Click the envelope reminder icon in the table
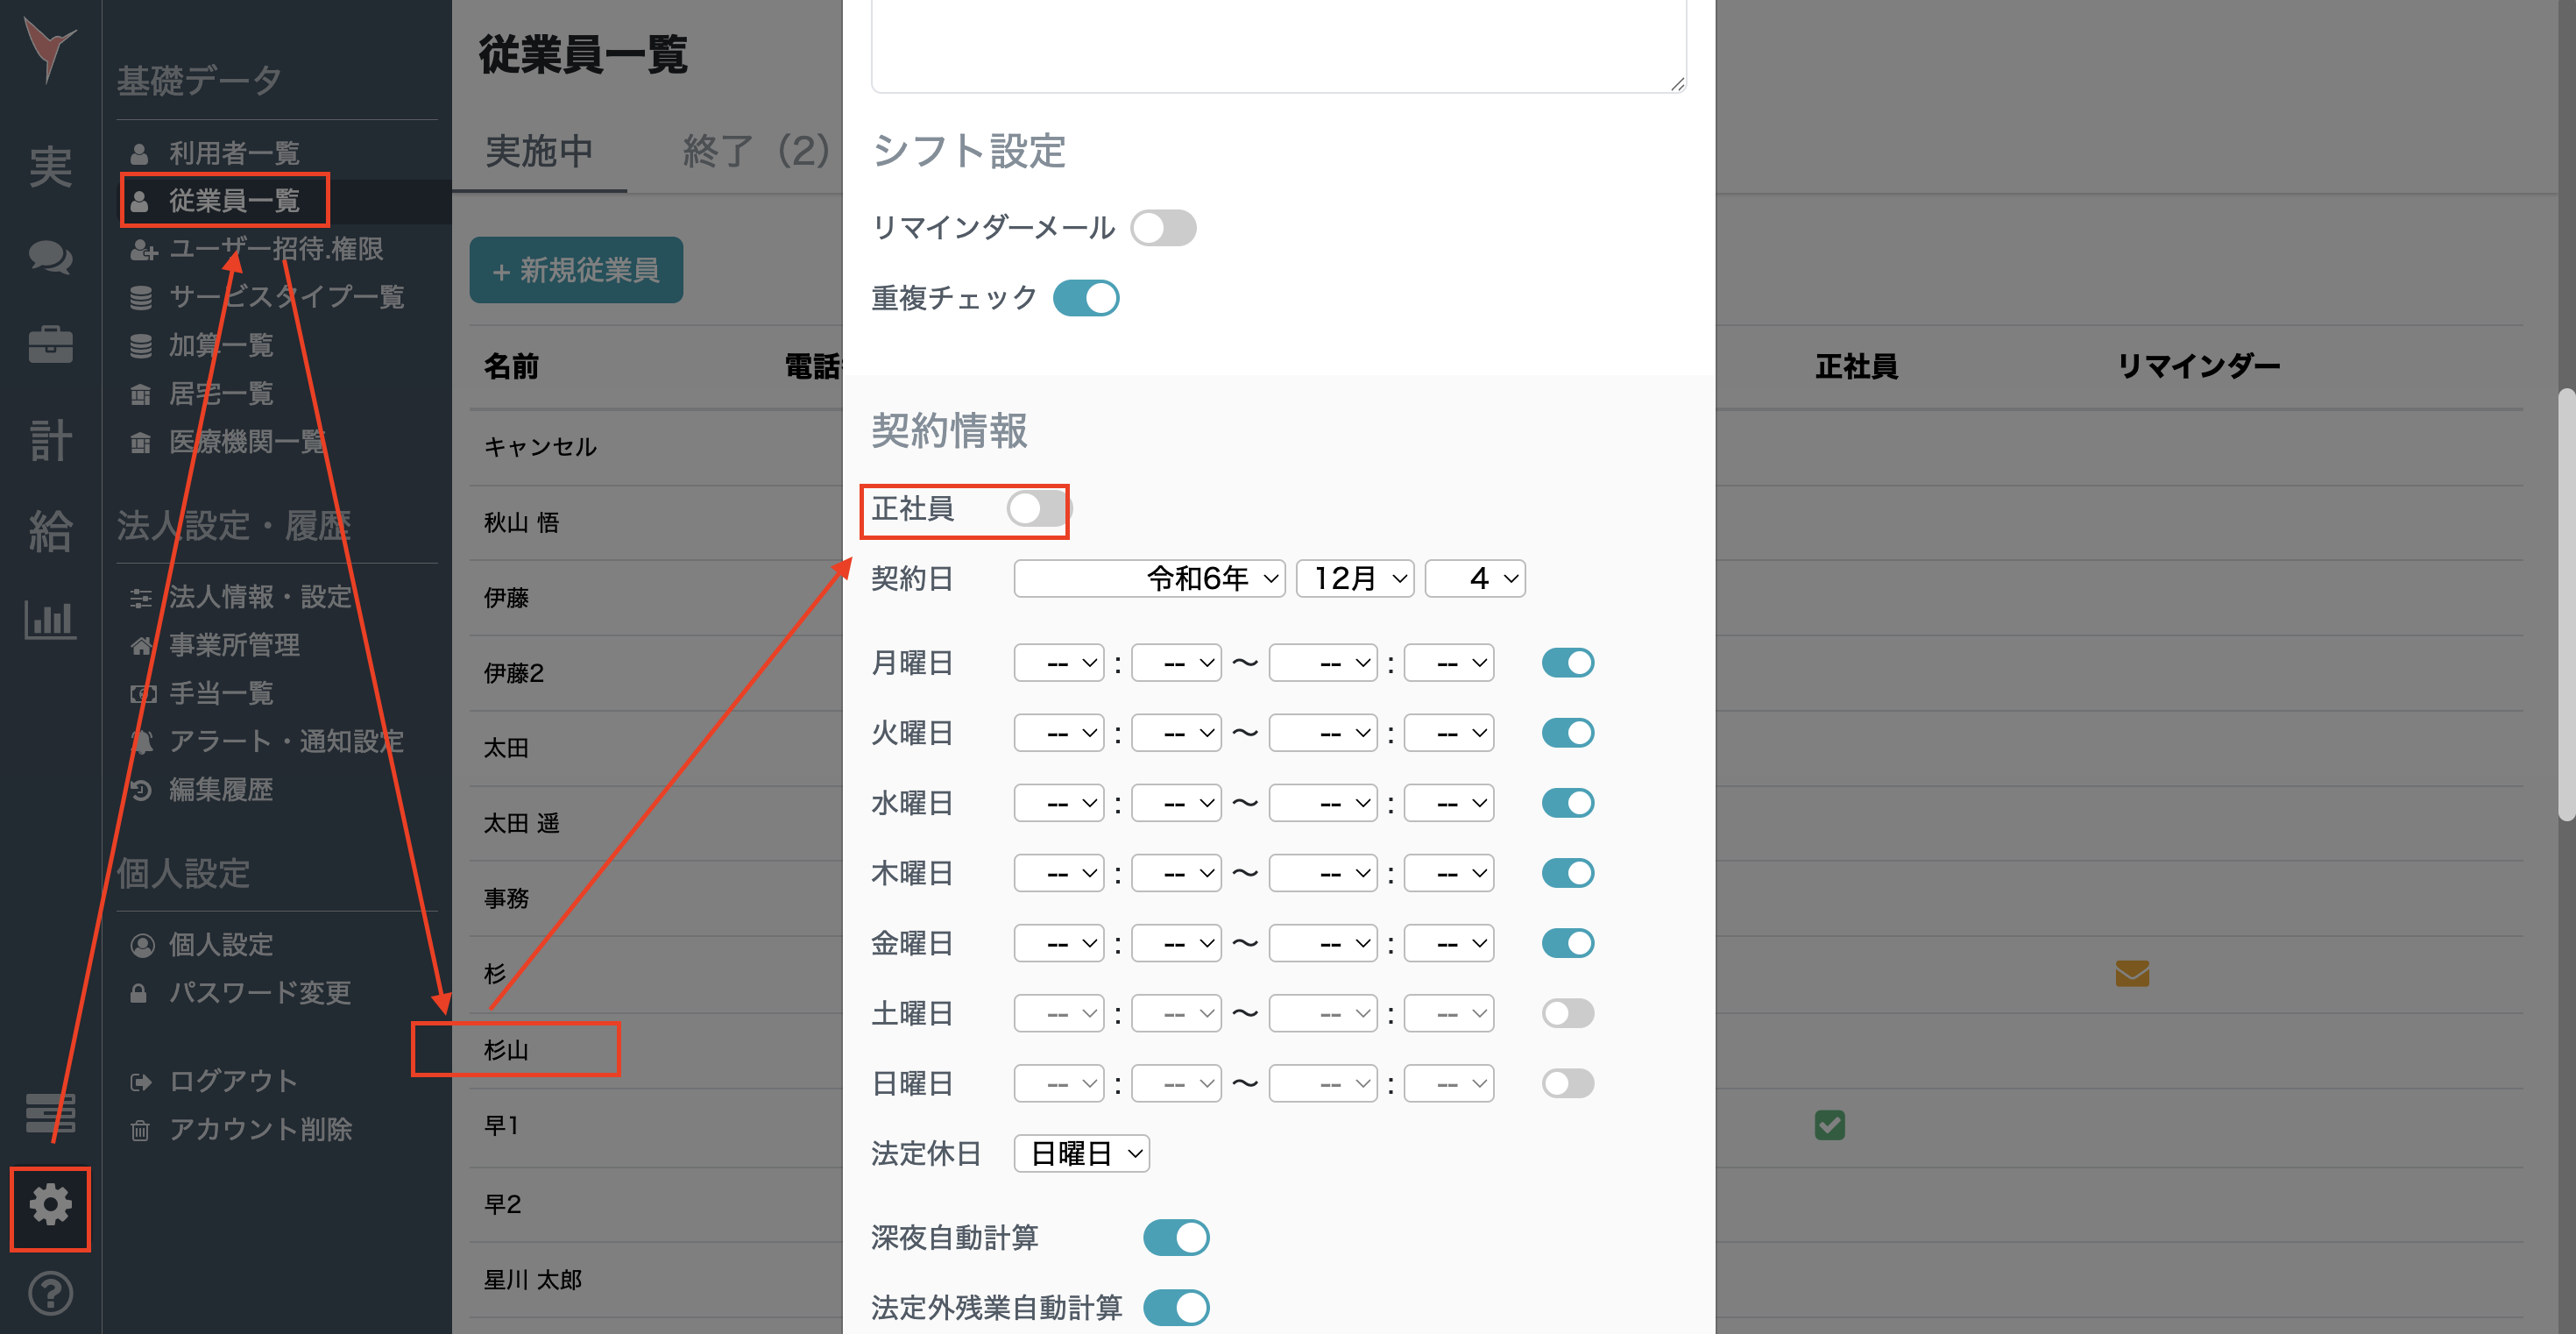 point(2131,973)
